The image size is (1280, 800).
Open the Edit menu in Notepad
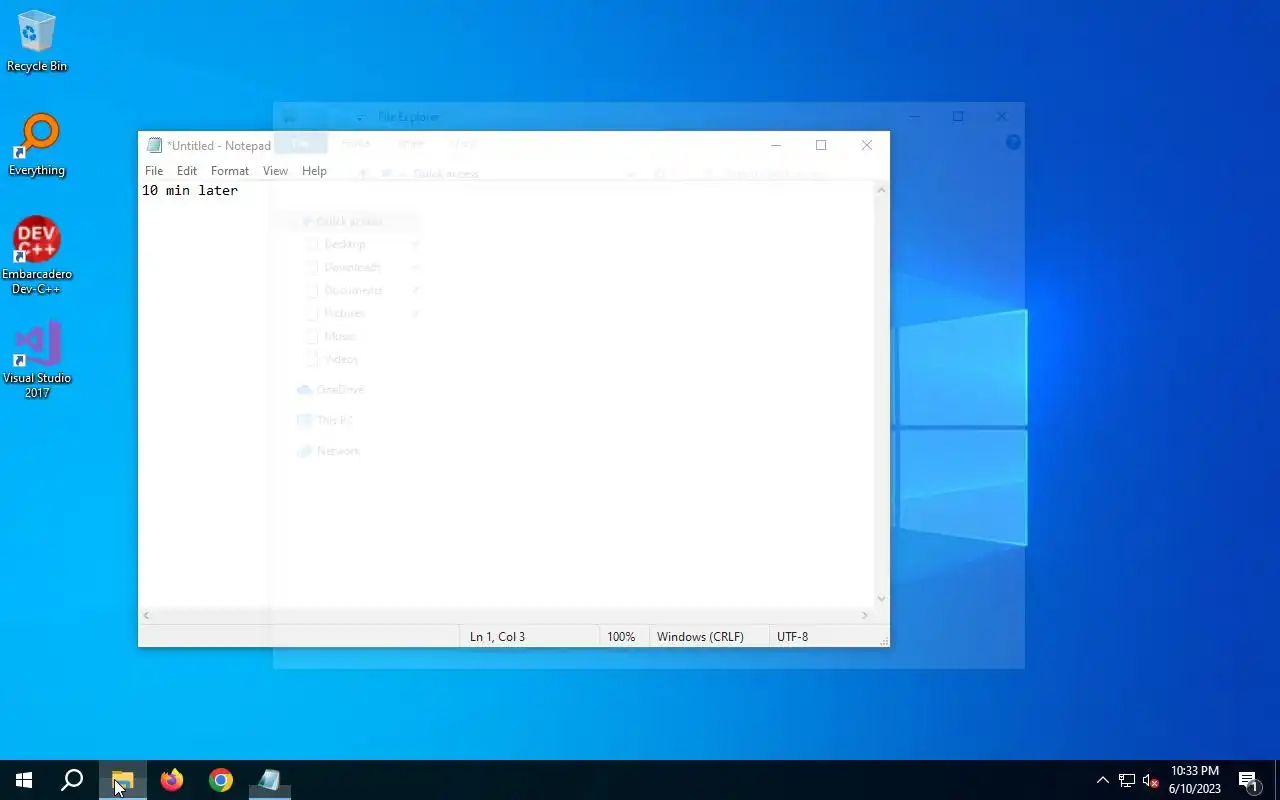pos(187,171)
